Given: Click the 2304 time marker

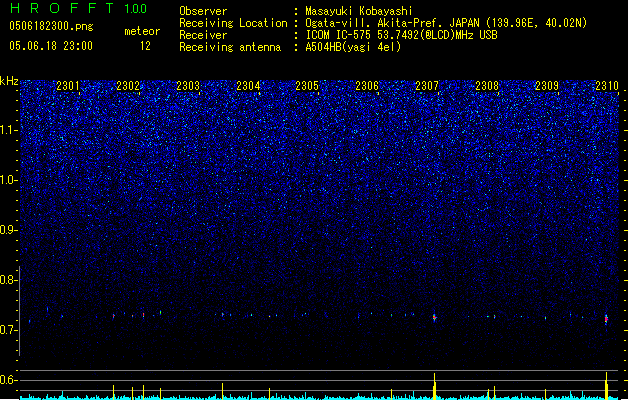Looking at the screenshot, I should pyautogui.click(x=248, y=86).
